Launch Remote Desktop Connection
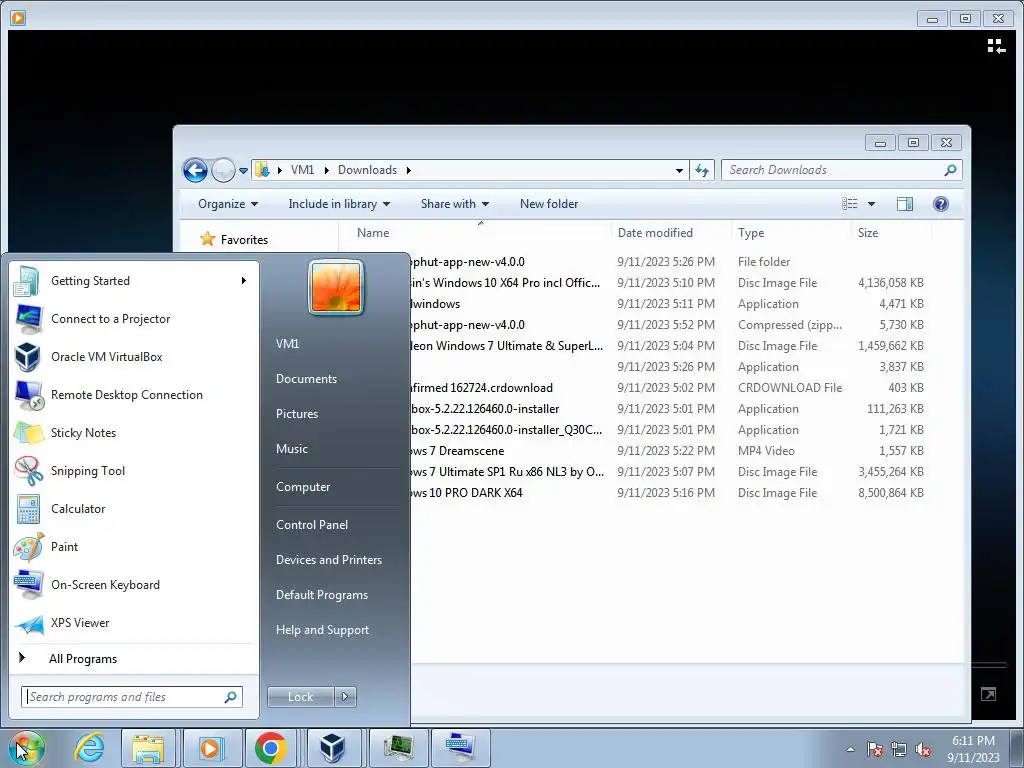The height and width of the screenshot is (768, 1024). click(134, 394)
